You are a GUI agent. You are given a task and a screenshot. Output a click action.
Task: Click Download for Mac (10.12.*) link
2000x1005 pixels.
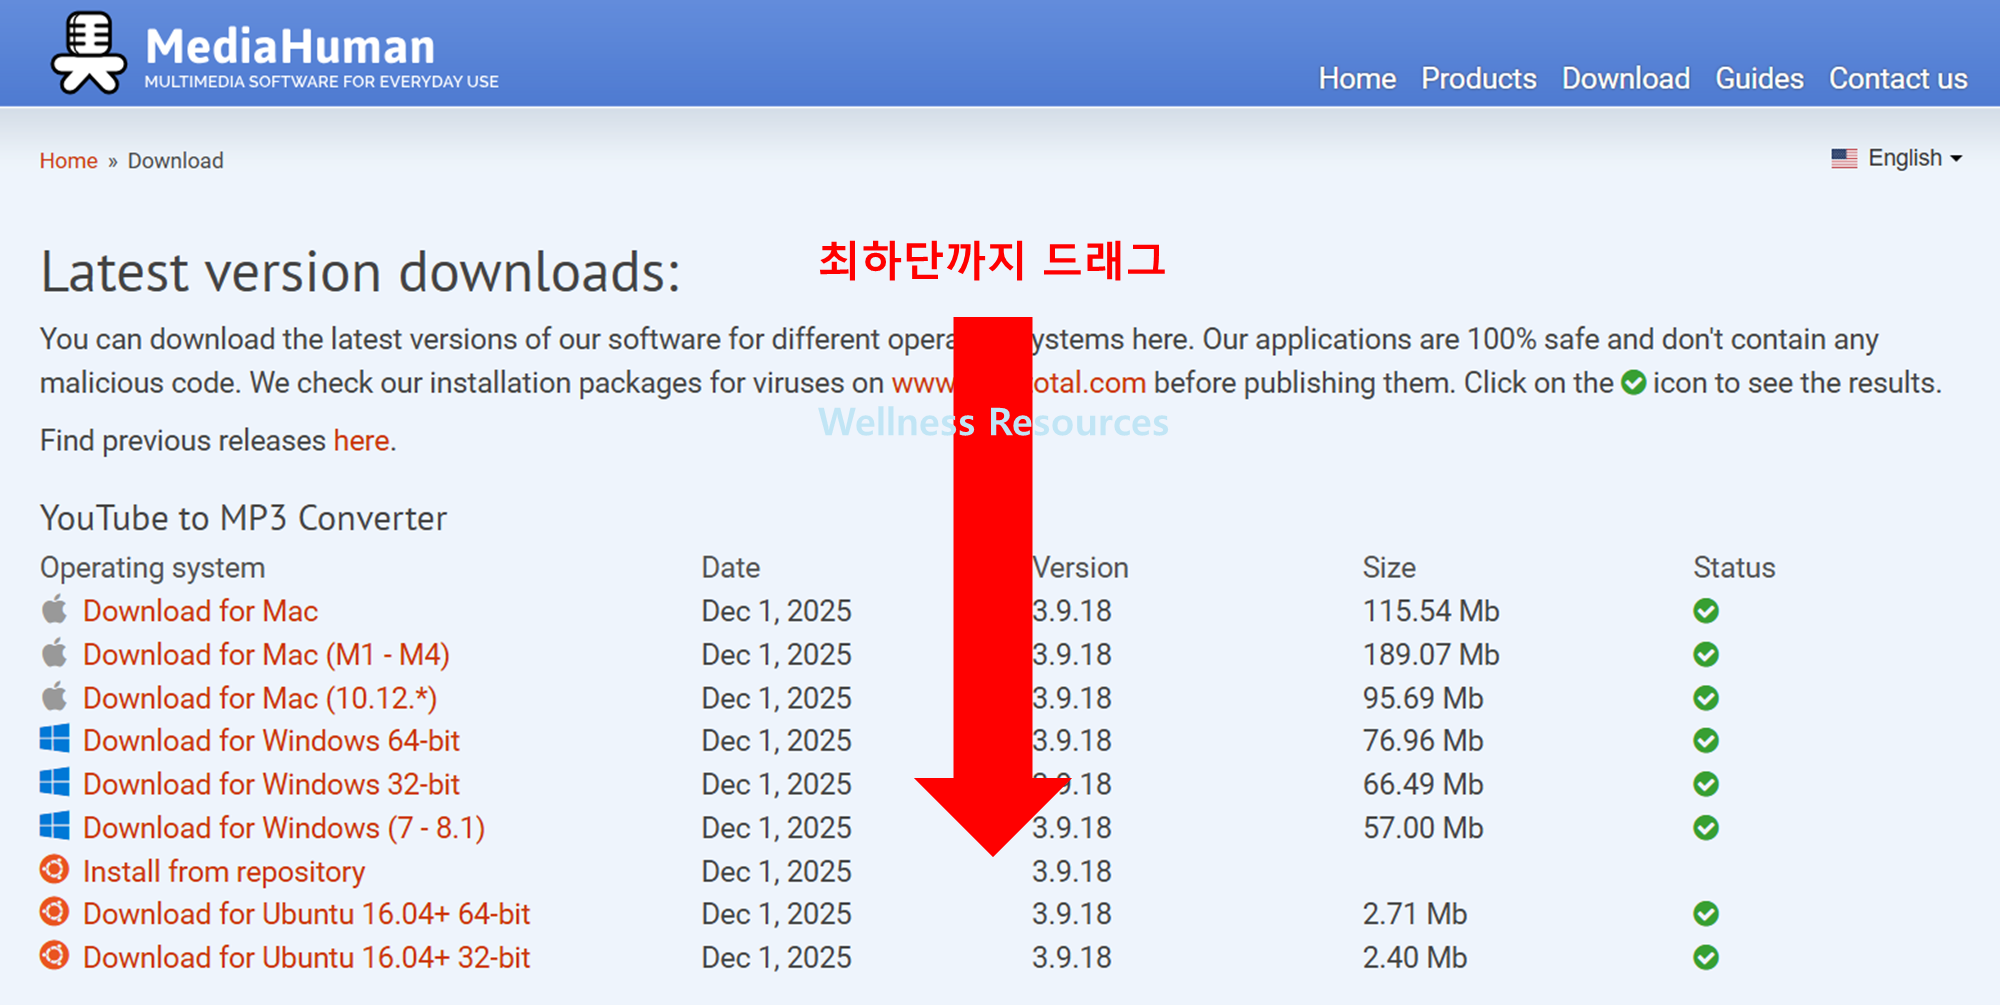pyautogui.click(x=260, y=698)
